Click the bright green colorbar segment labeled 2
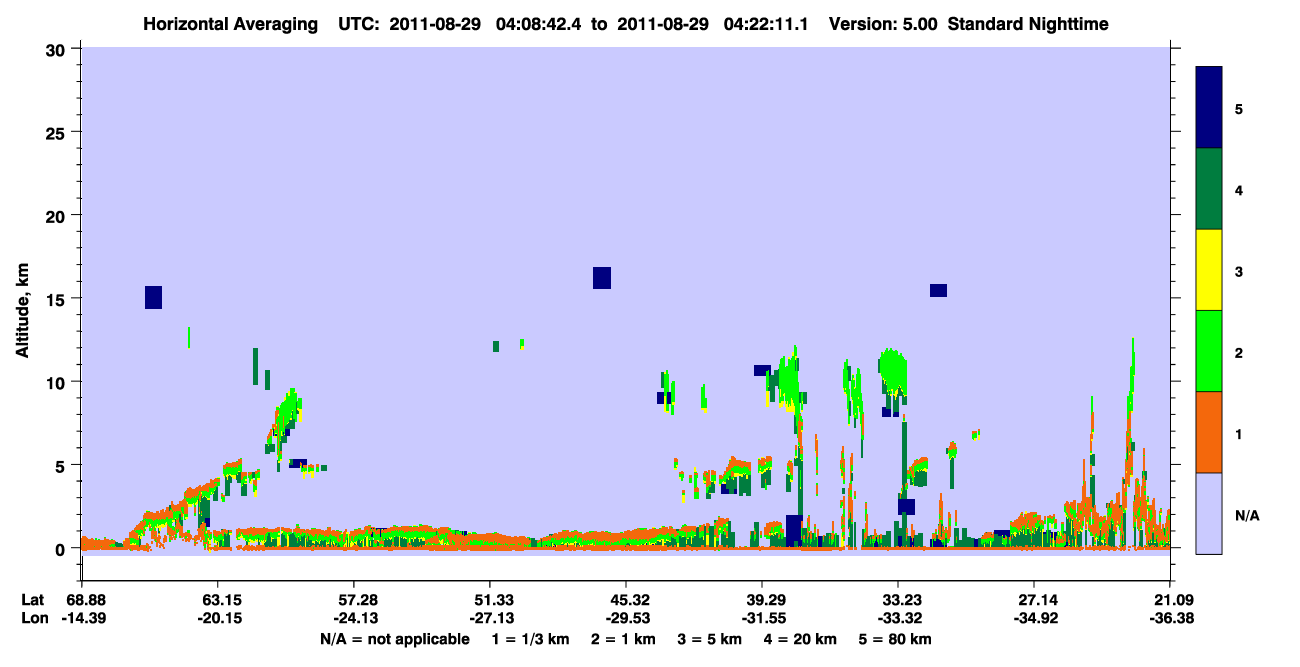 click(1209, 351)
